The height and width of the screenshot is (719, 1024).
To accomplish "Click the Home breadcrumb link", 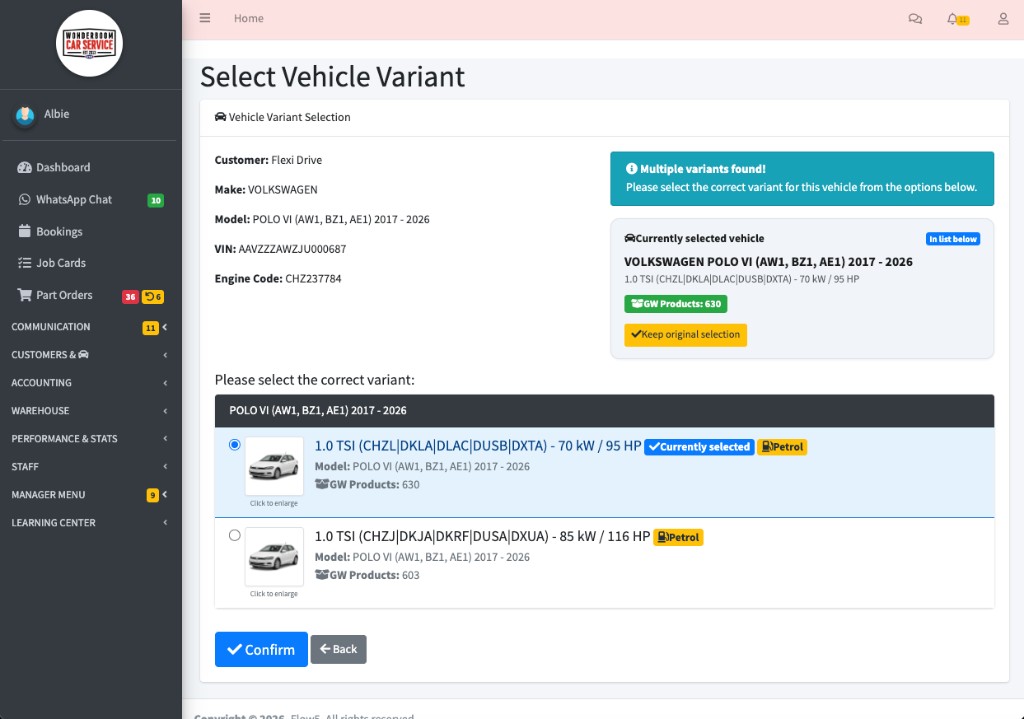I will pos(249,18).
